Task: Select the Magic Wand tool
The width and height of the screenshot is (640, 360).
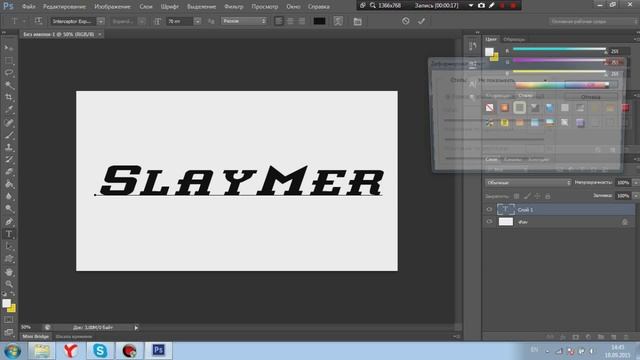Action: click(9, 85)
